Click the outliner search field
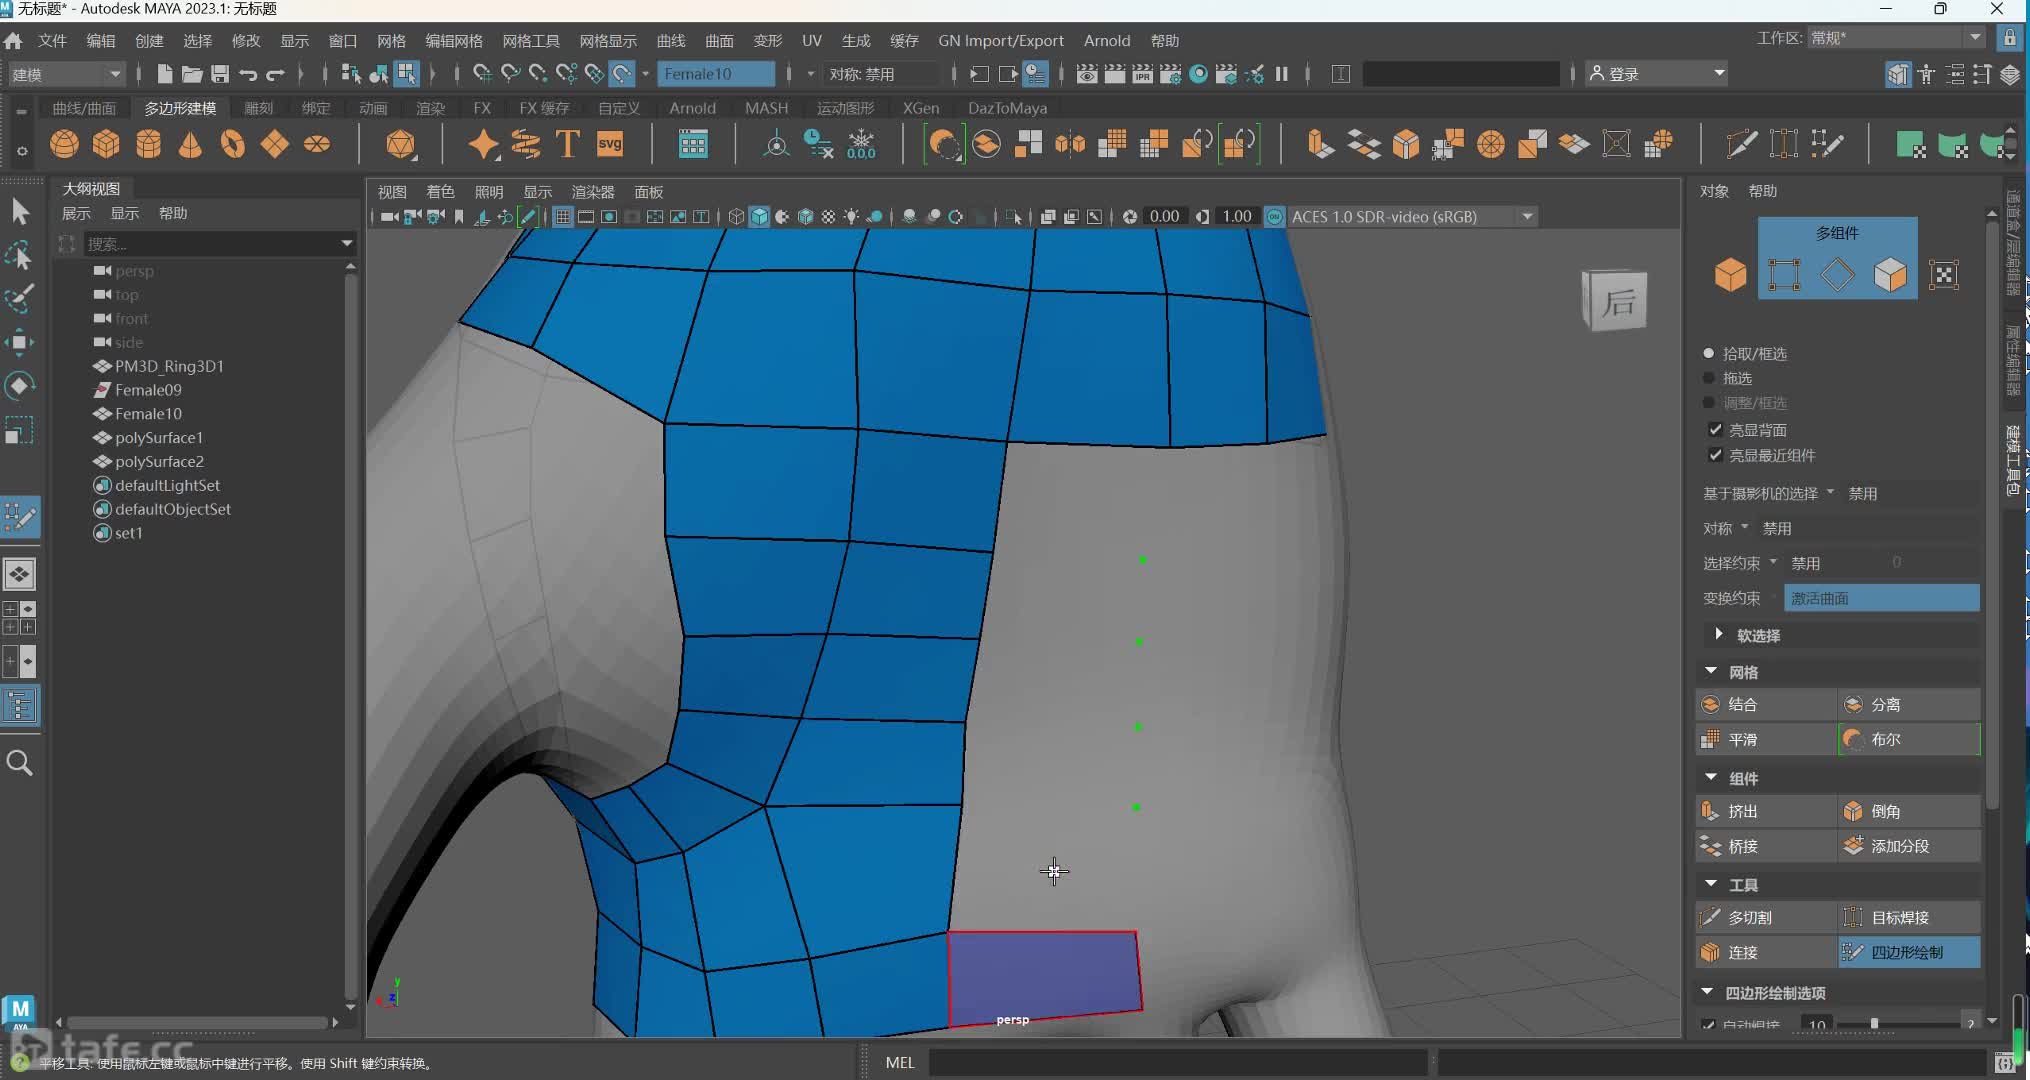Image resolution: width=2030 pixels, height=1080 pixels. point(211,243)
